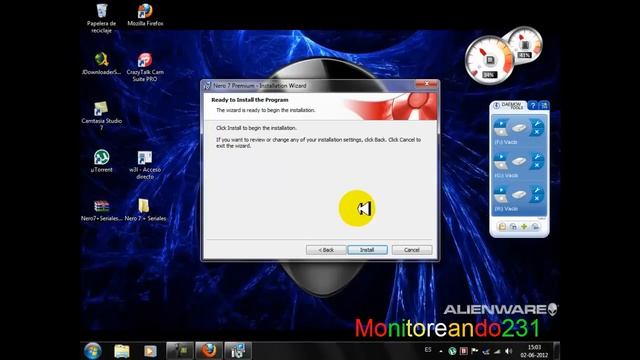Select the JDownloader desktop icon

(x=101, y=64)
